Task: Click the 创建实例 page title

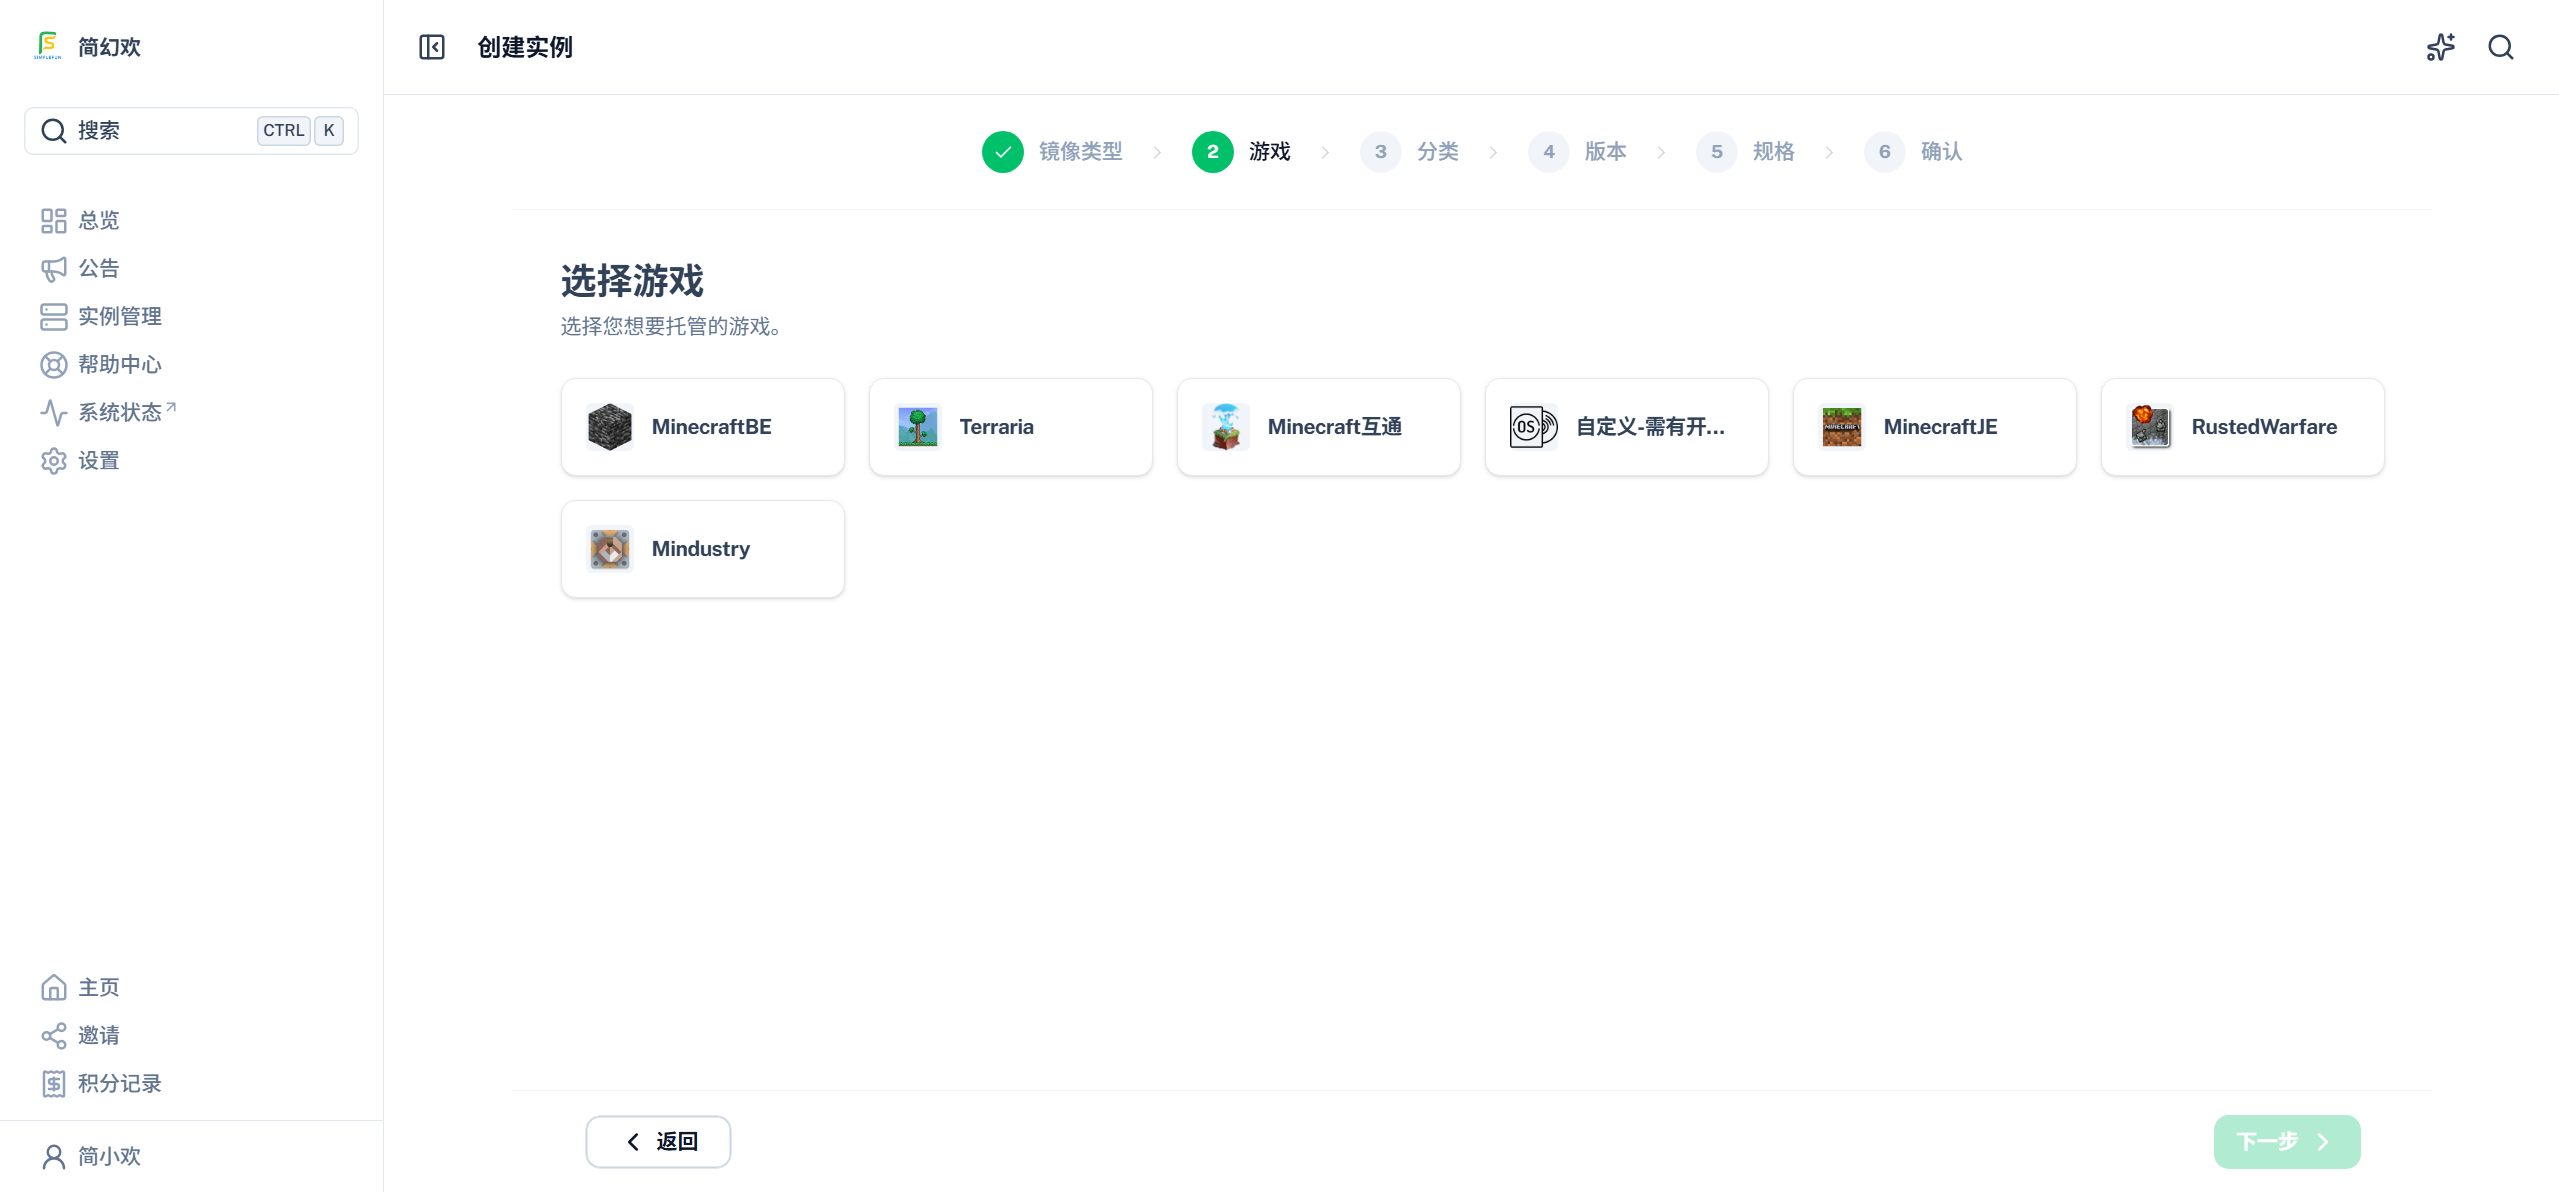Action: click(525, 47)
